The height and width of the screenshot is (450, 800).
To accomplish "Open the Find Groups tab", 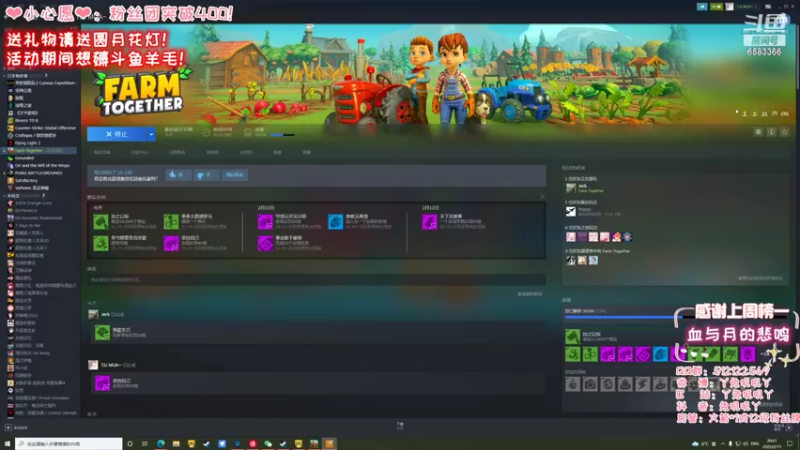I will point(212,152).
